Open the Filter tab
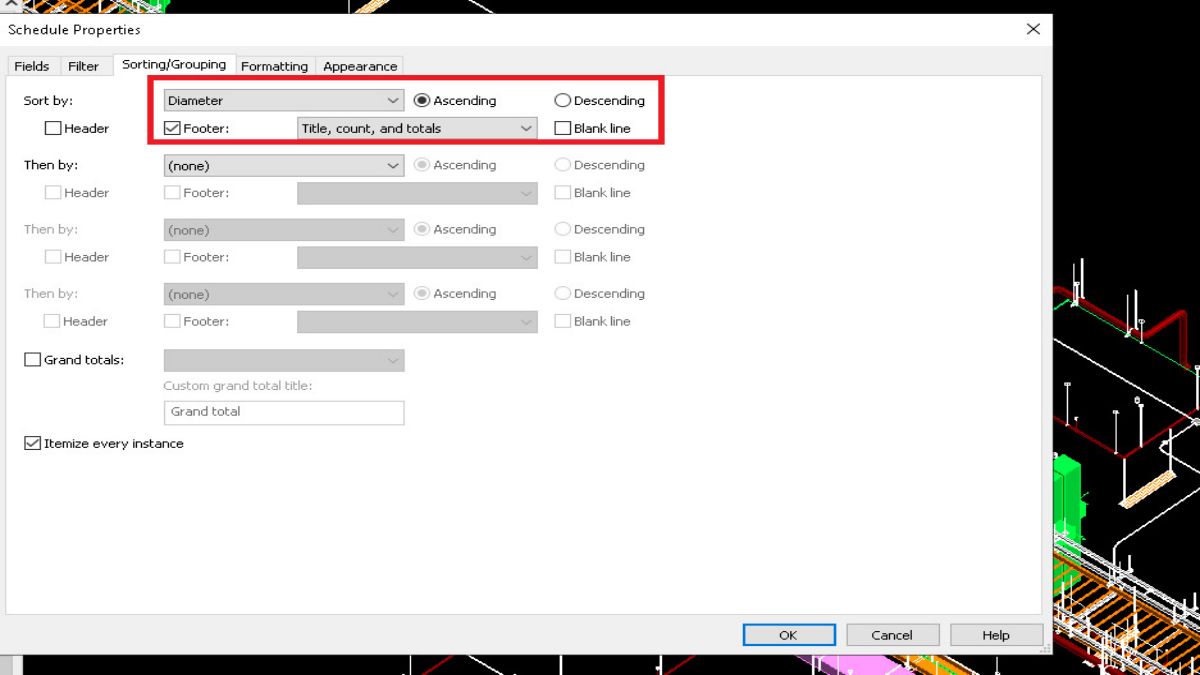 tap(84, 66)
